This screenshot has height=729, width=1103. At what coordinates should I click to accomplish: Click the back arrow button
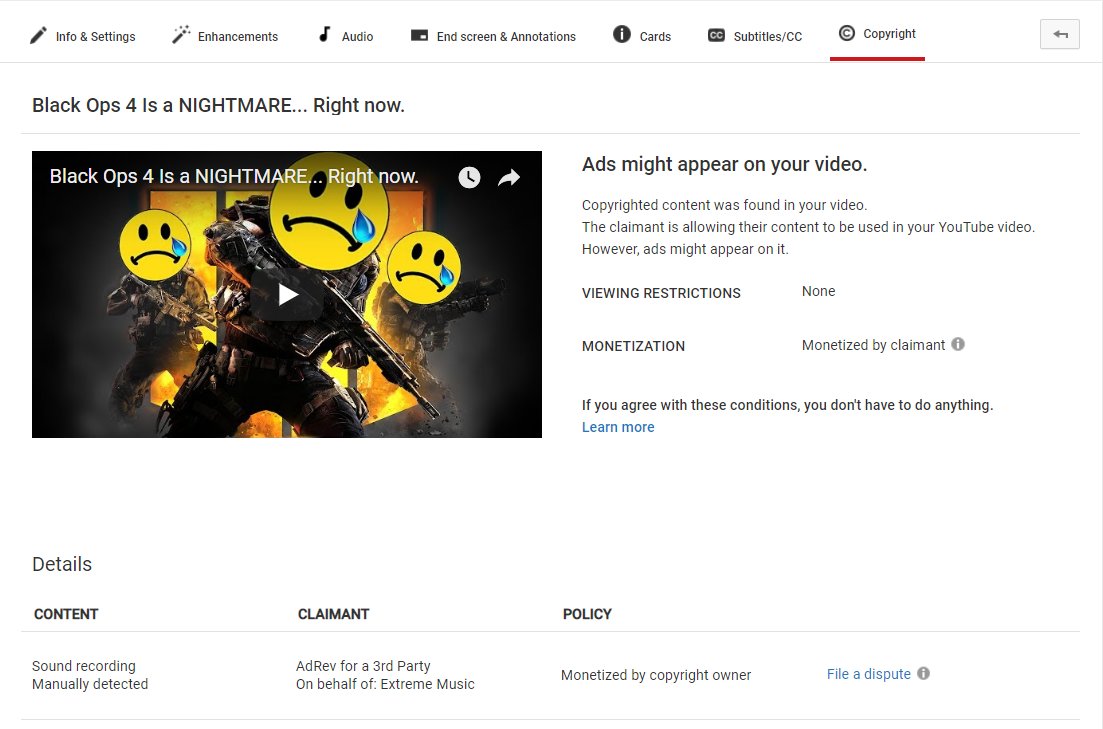[x=1059, y=34]
